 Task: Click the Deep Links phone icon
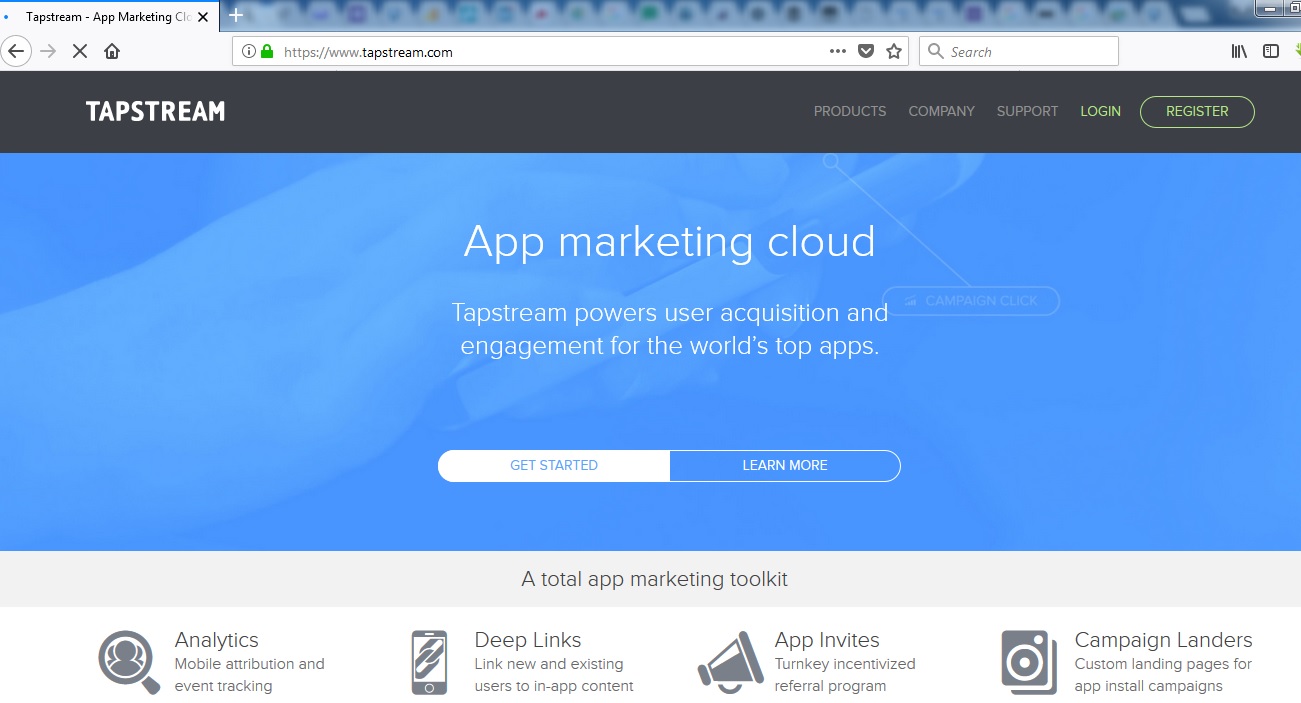click(x=429, y=662)
